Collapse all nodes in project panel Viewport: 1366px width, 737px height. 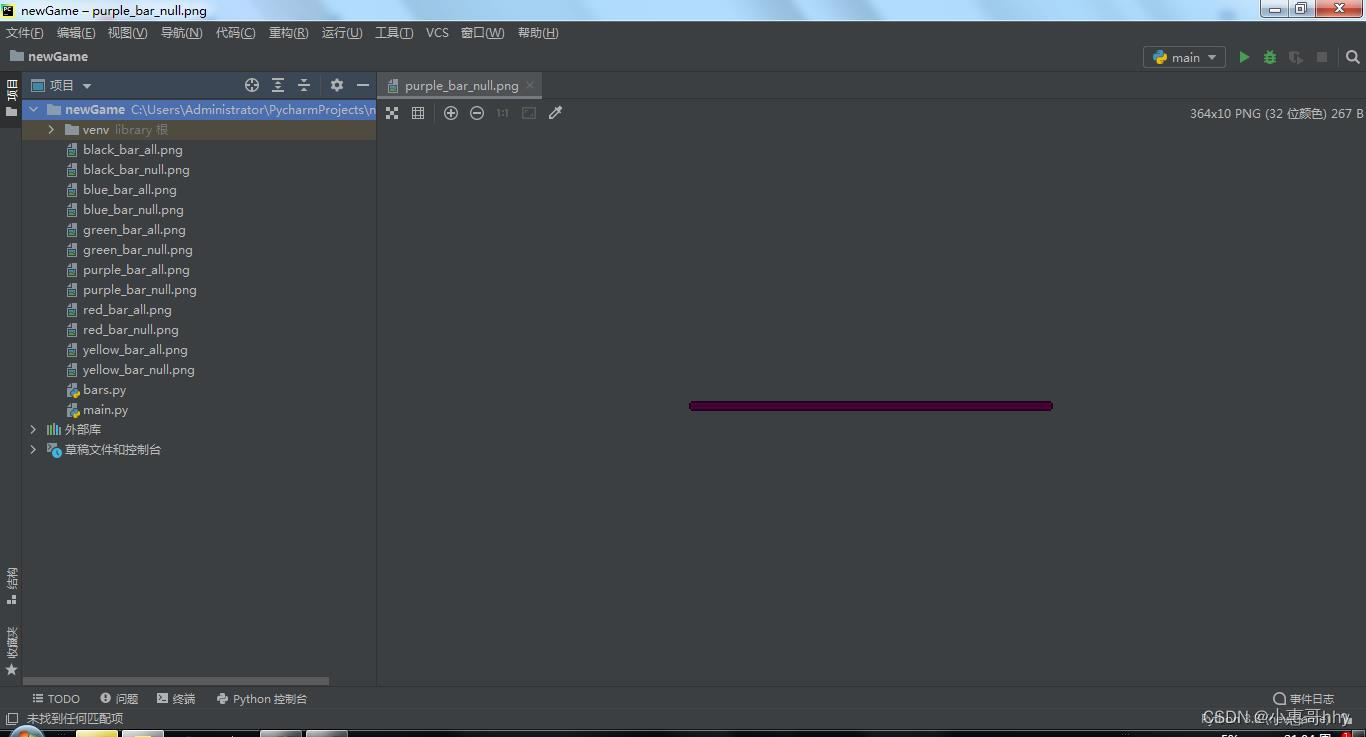coord(304,85)
